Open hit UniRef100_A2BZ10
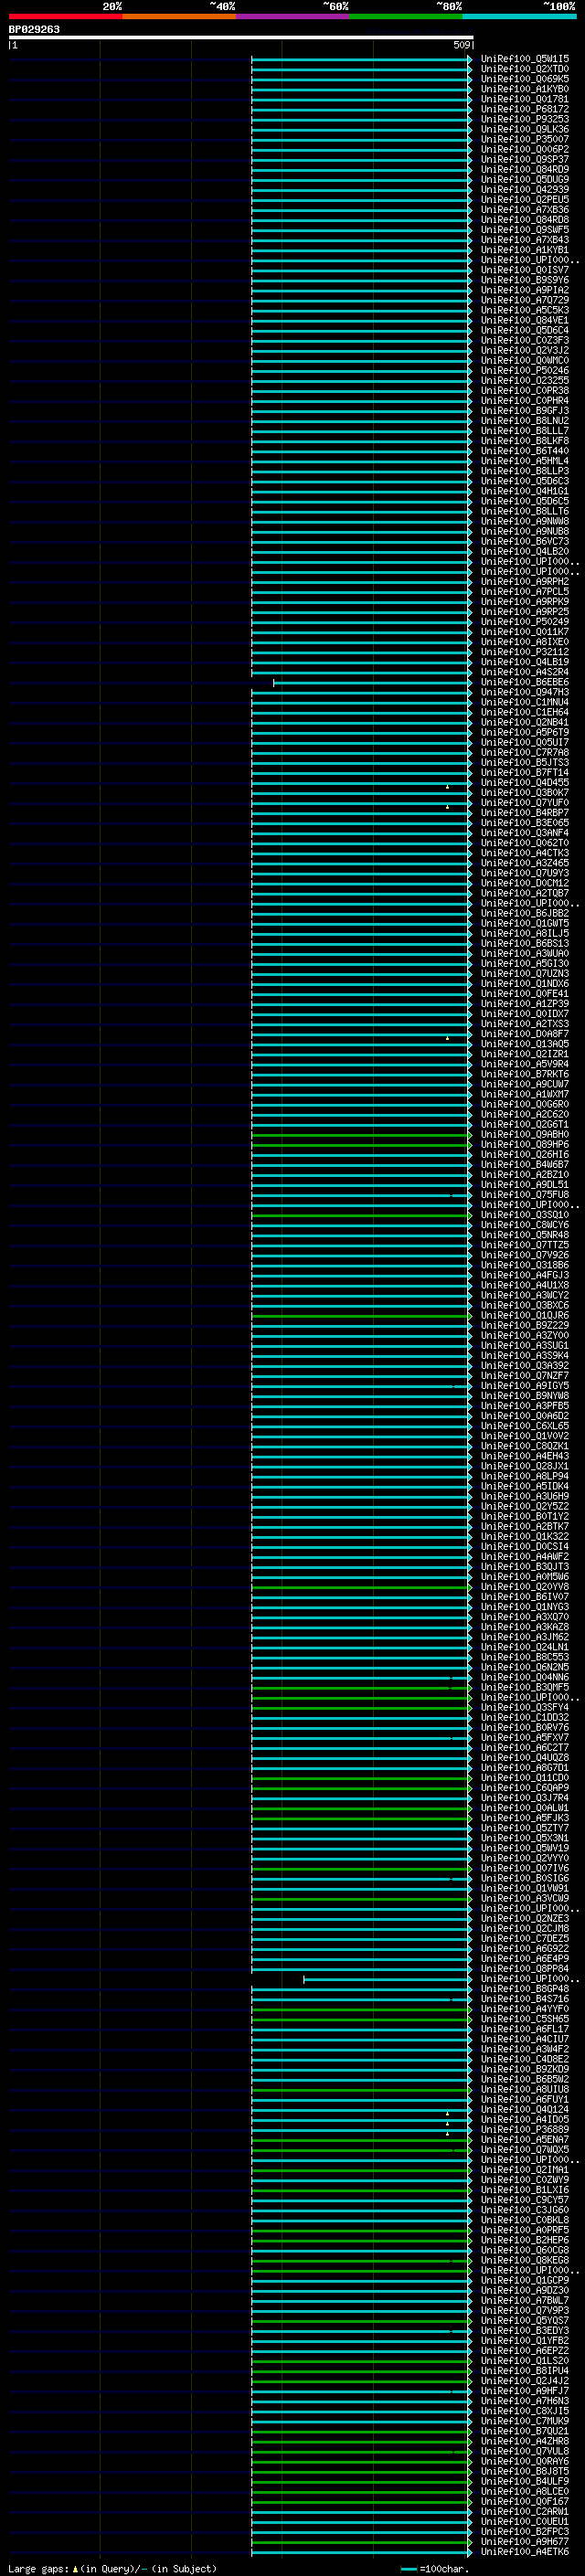585x2576 pixels. coord(525,1174)
